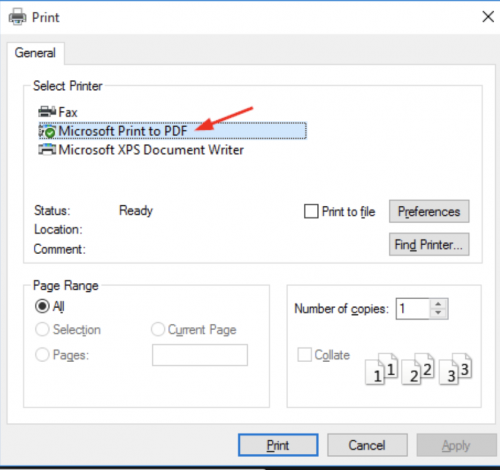Screen dimensions: 500x470
Task: Select the Pages radio button
Action: point(42,355)
